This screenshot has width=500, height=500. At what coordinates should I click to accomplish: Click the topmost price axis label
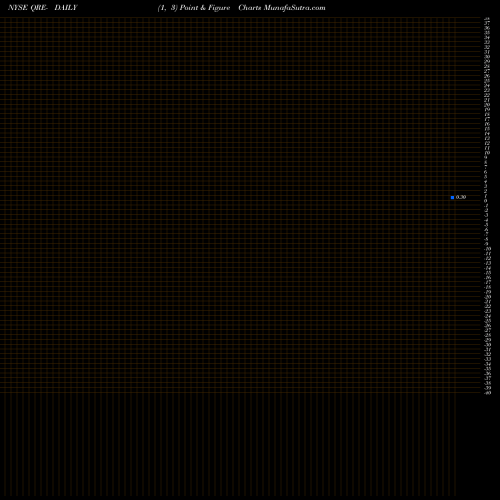(x=487, y=19)
